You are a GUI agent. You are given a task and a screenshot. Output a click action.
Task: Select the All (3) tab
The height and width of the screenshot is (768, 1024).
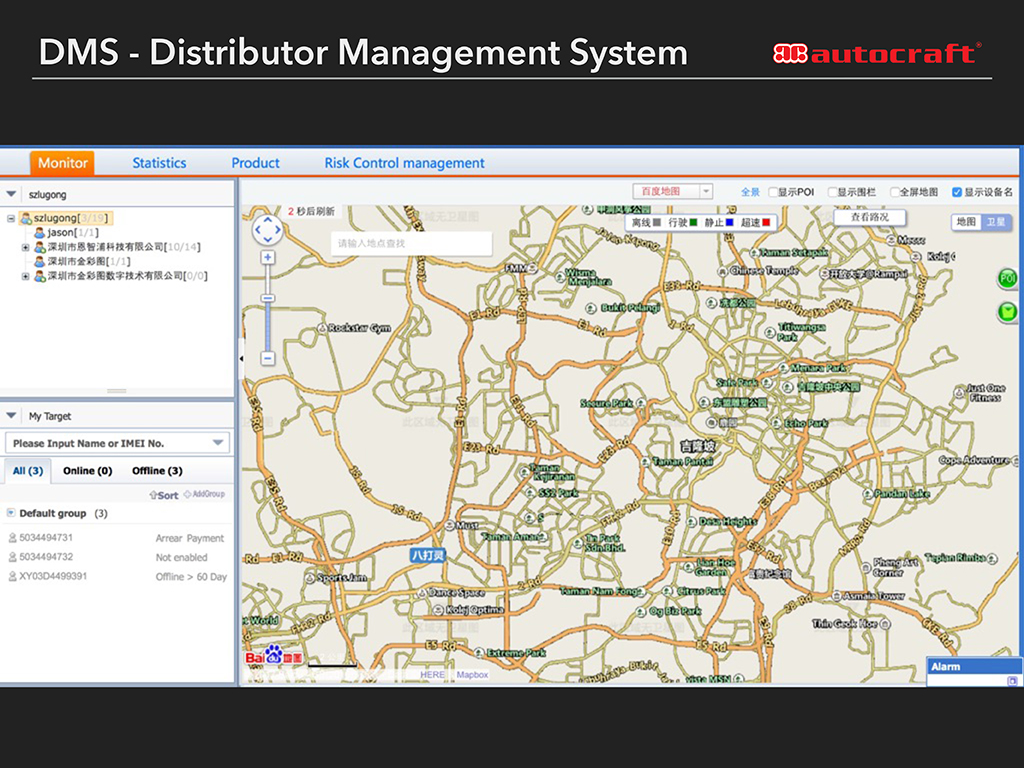(x=28, y=471)
